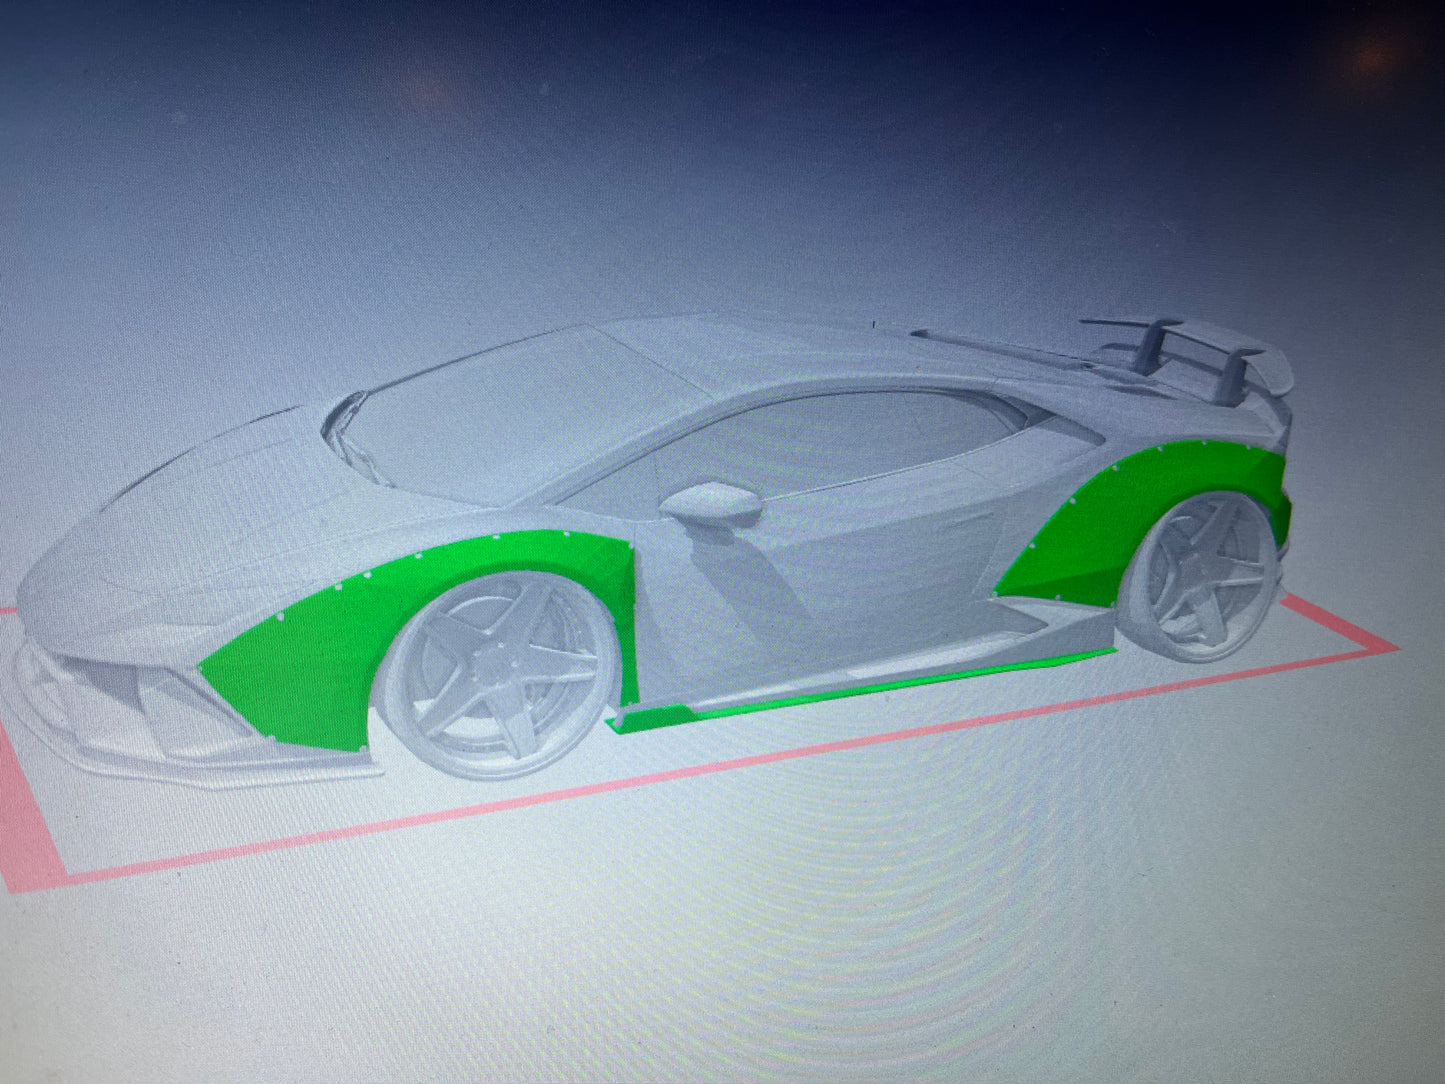Click the red boundary's far right corner
Image resolution: width=1445 pixels, height=1084 pixels.
[1393, 648]
